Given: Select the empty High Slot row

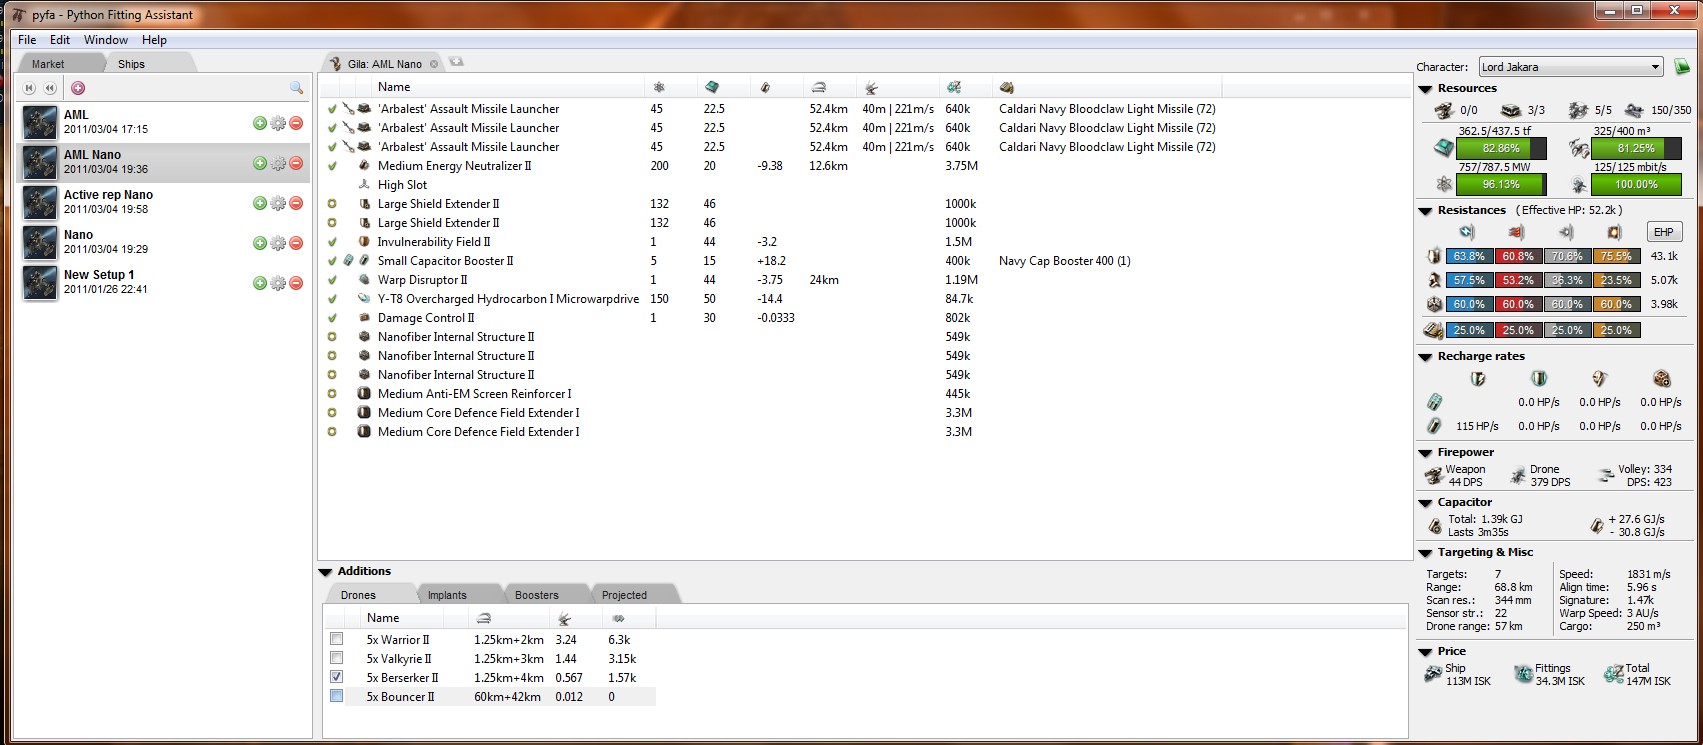Looking at the screenshot, I should 865,185.
